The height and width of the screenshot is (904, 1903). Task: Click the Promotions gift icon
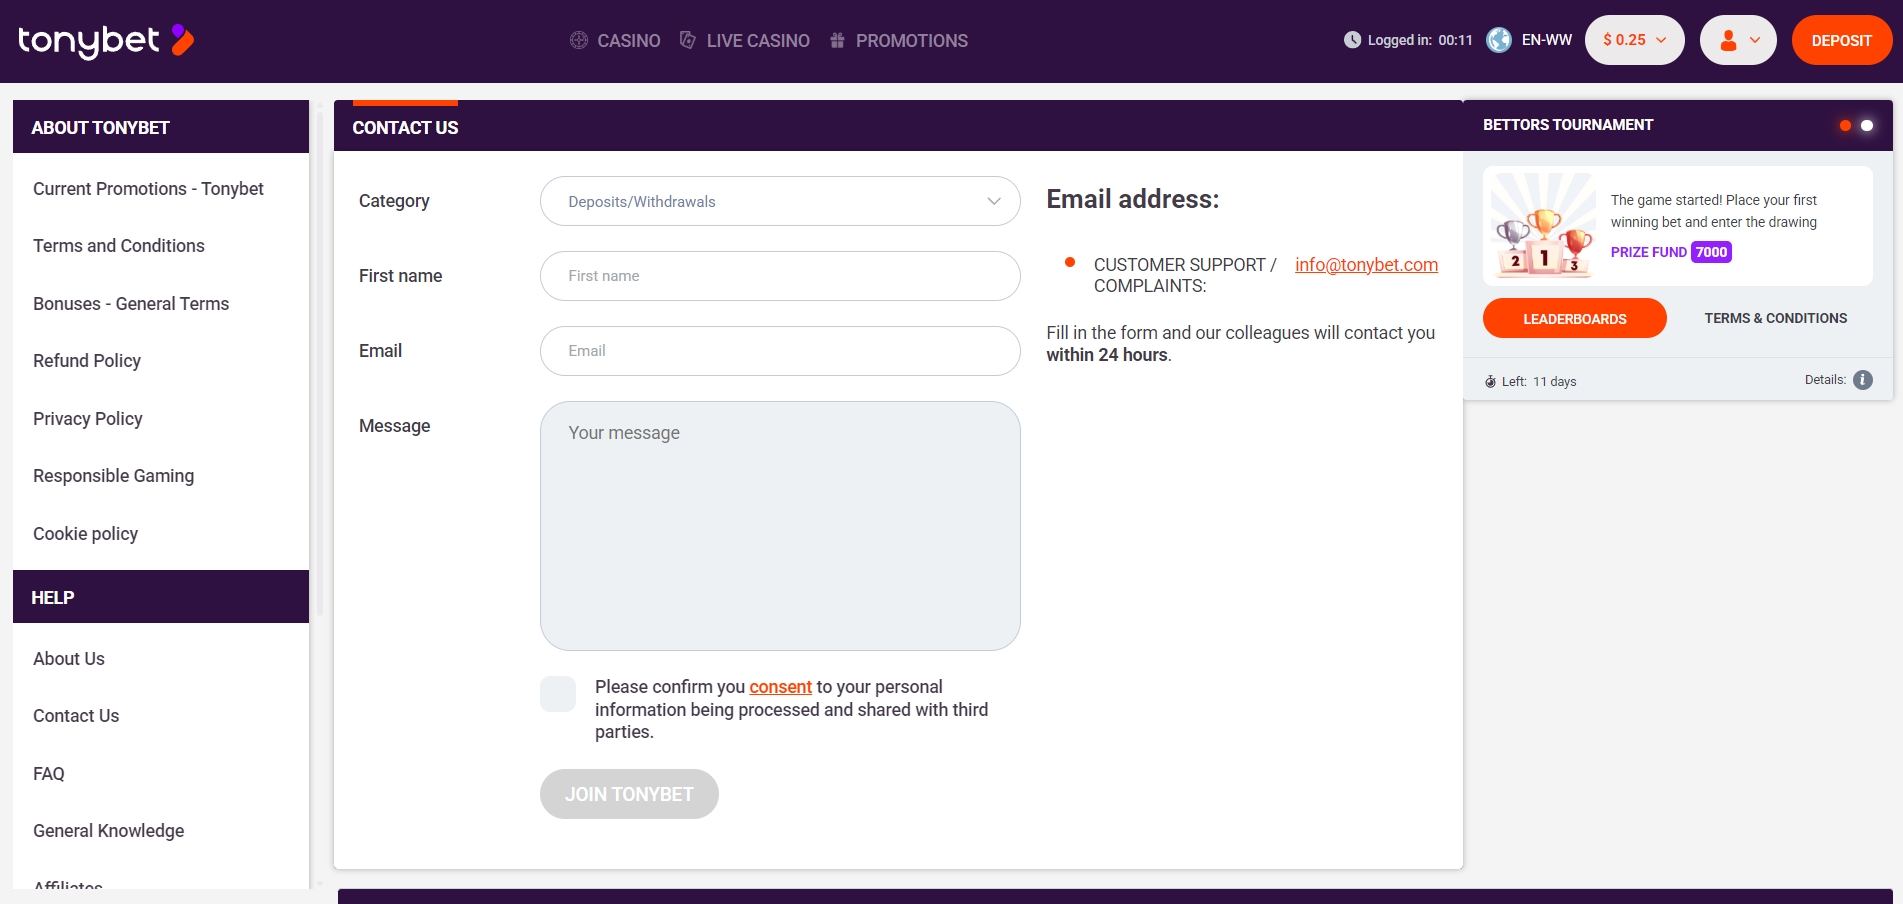(x=837, y=40)
